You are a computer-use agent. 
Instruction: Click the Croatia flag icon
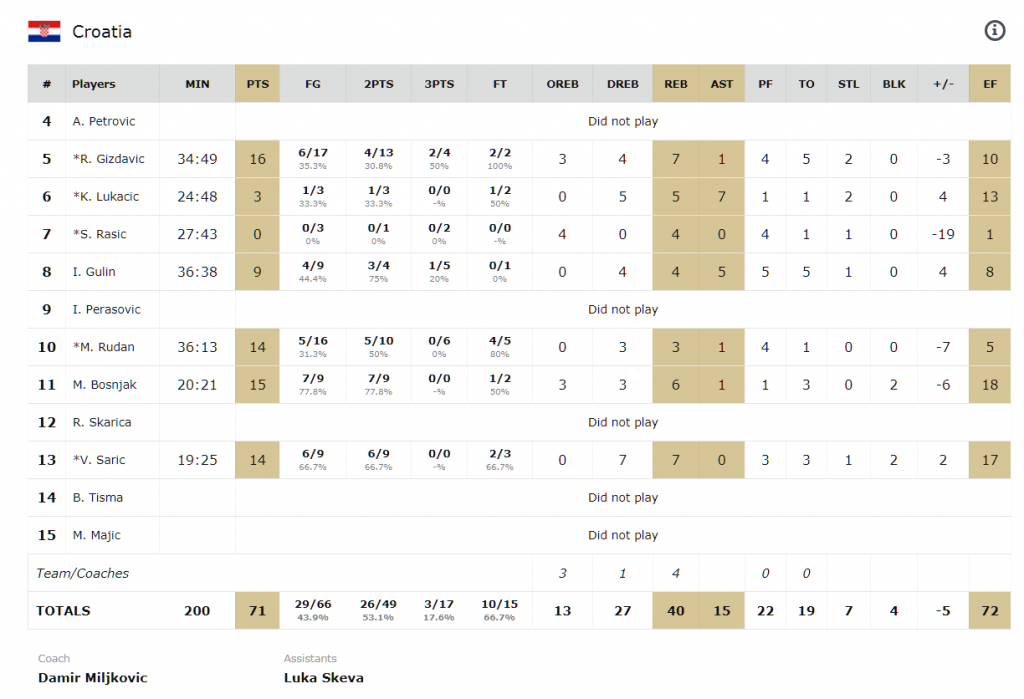[43, 31]
